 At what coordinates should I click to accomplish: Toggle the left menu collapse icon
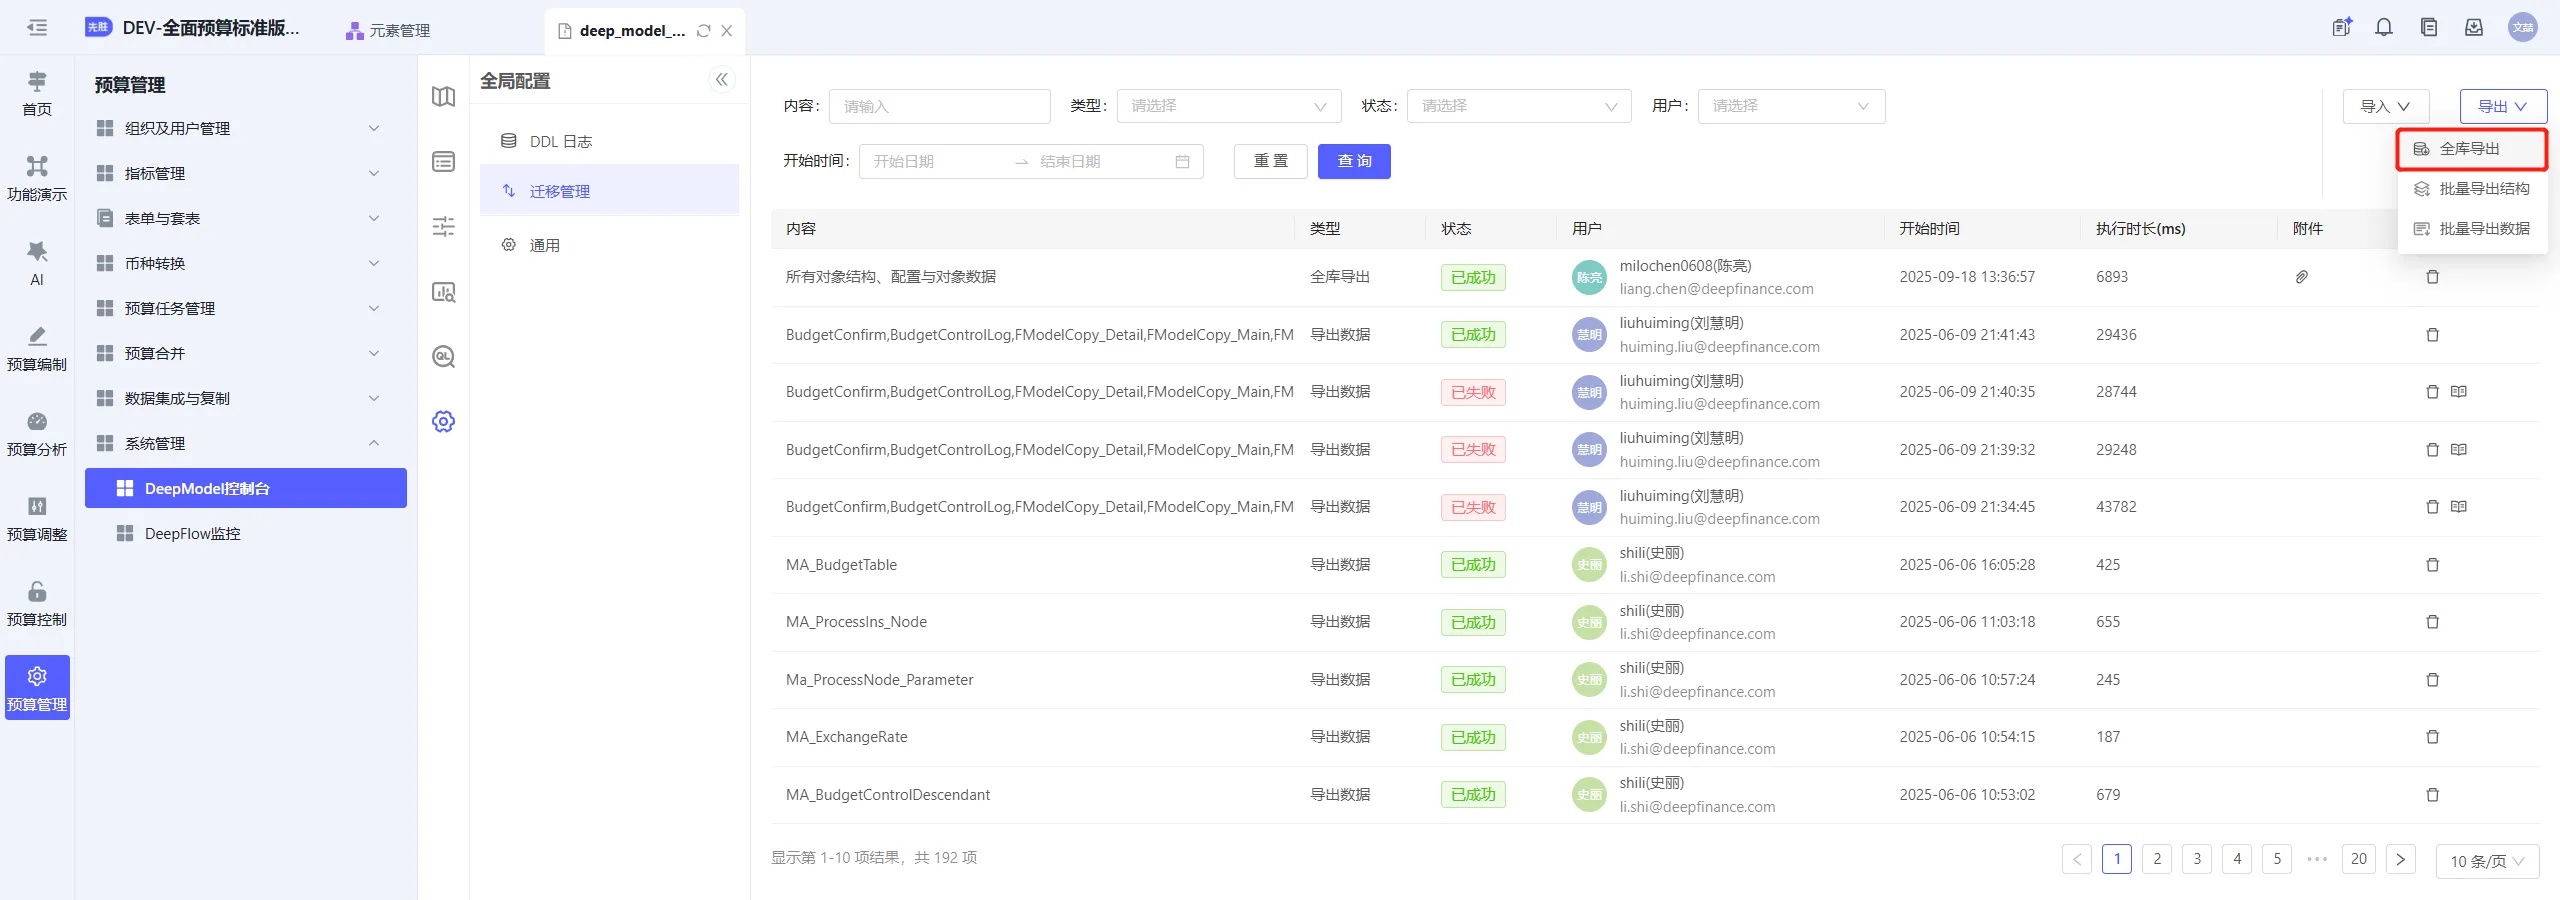pos(37,28)
